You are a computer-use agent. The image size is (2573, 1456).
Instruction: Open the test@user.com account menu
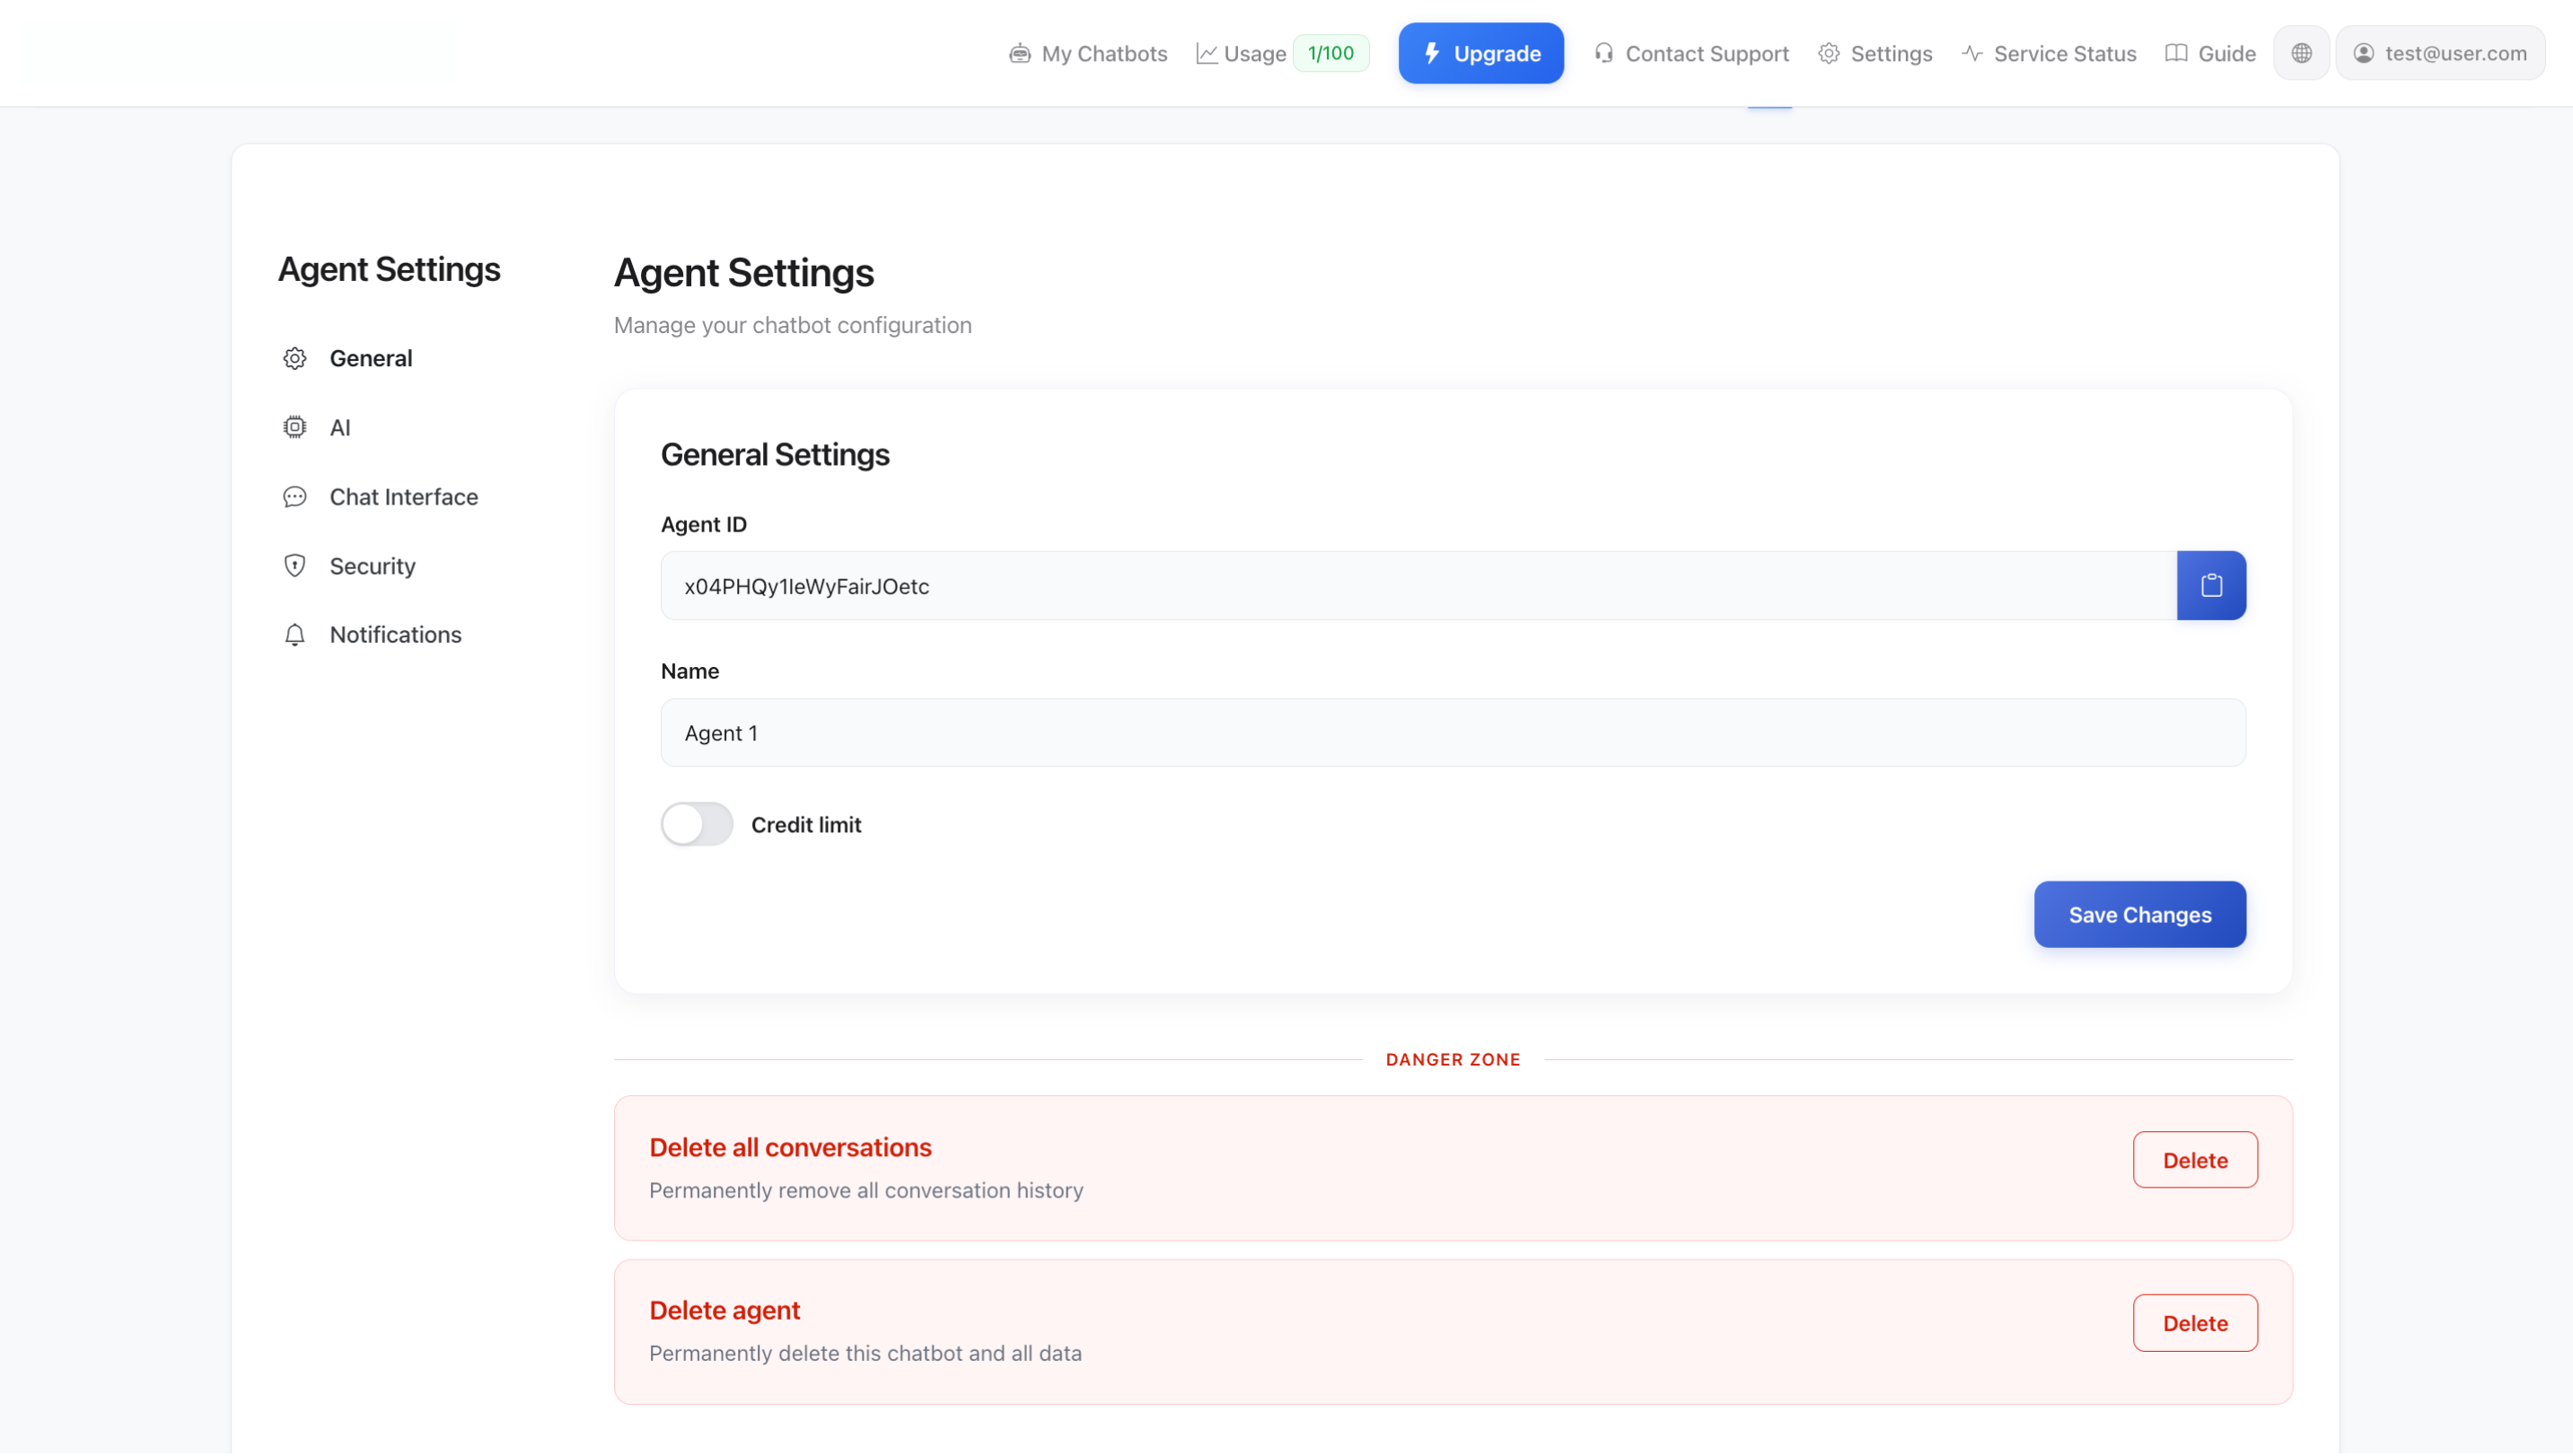coord(2439,53)
